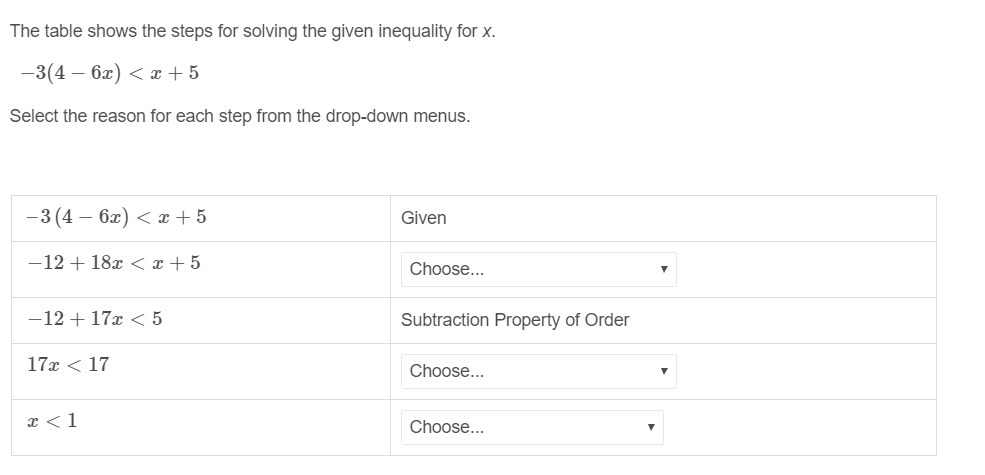Viewport: 985px width, 475px height.
Task: Click the 'Choose...' text in the middle dropdown
Action: point(447,371)
